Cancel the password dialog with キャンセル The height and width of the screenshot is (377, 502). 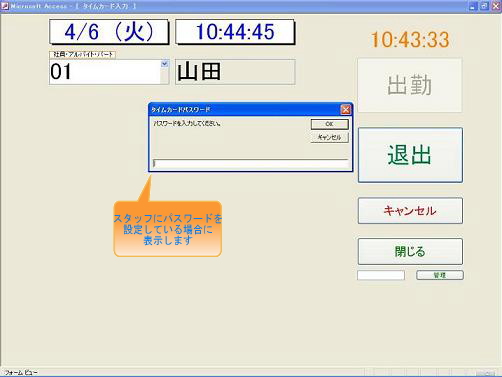click(330, 137)
